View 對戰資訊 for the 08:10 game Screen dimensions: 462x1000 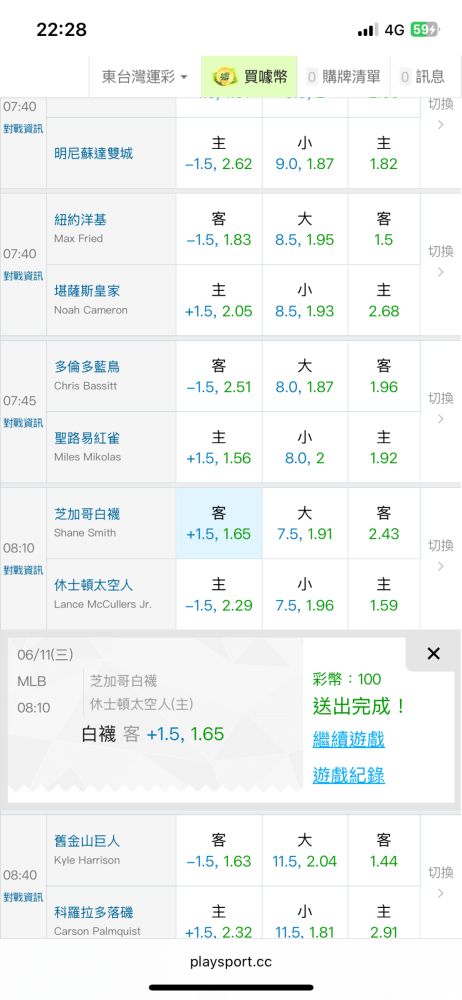tap(23, 570)
